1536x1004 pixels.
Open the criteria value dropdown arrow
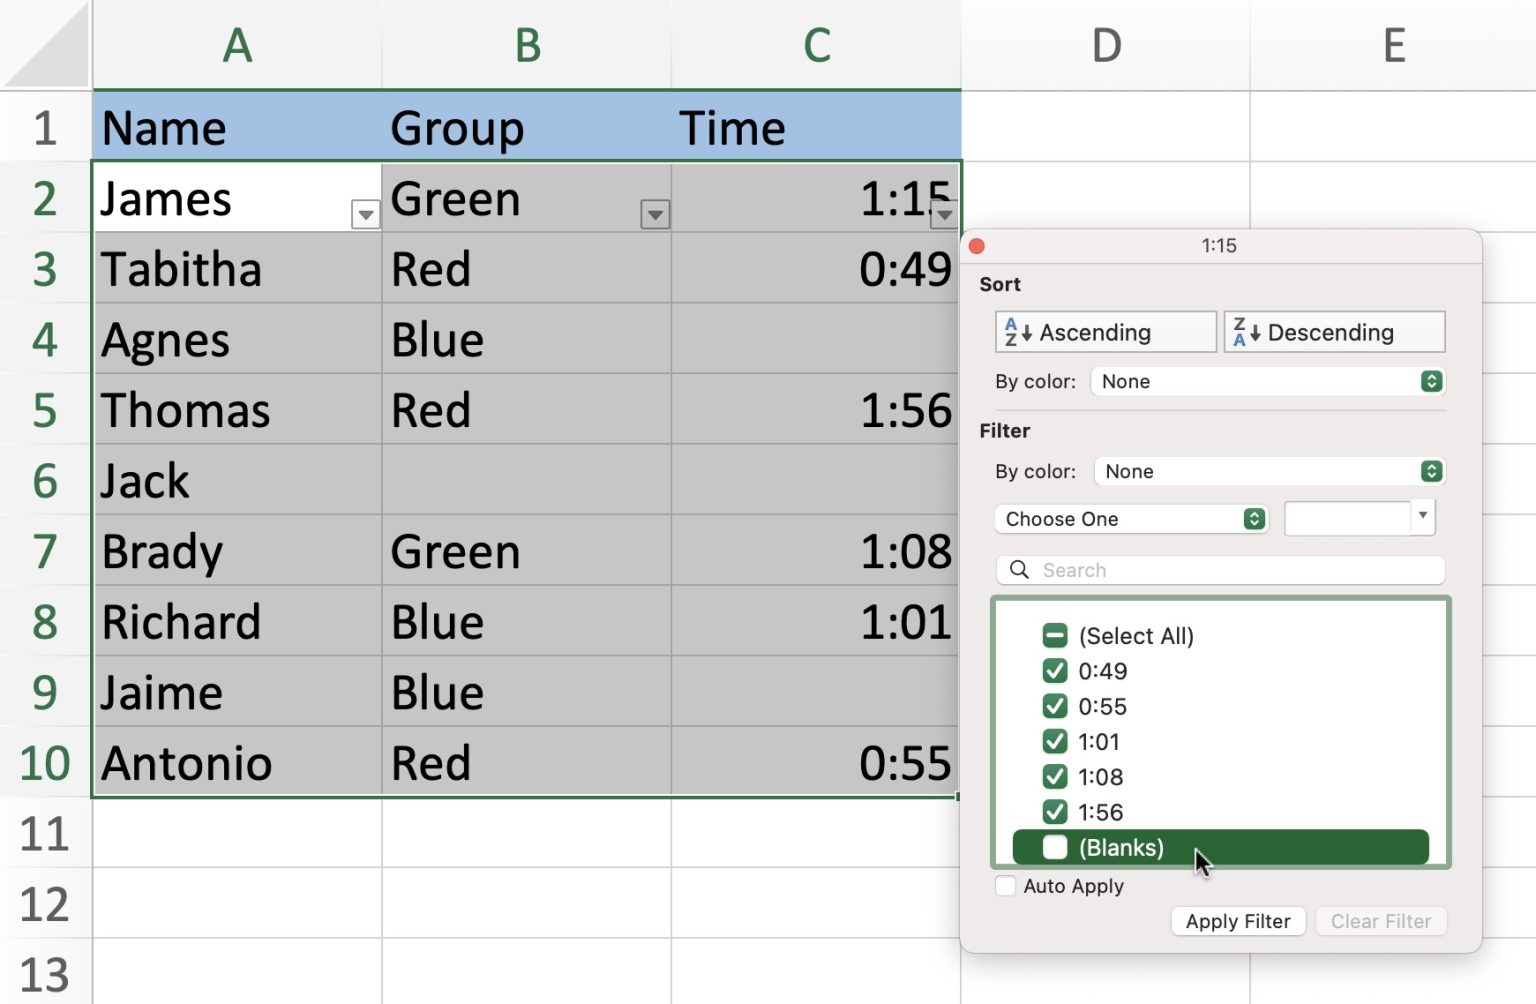(x=1423, y=517)
